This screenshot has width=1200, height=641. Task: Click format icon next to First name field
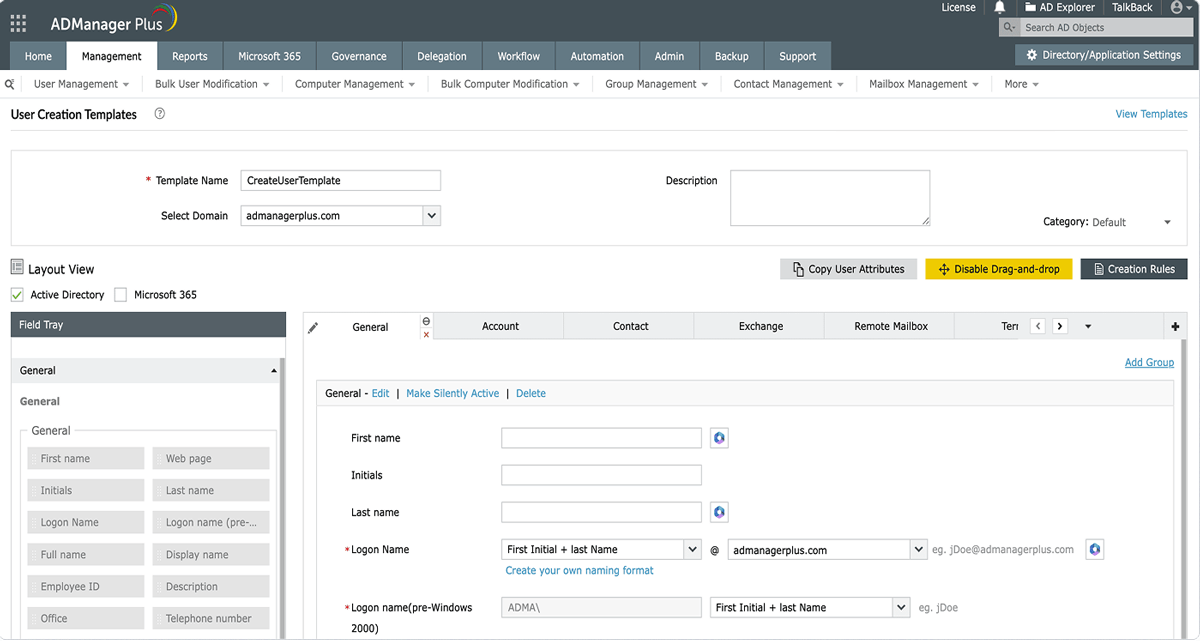click(719, 438)
